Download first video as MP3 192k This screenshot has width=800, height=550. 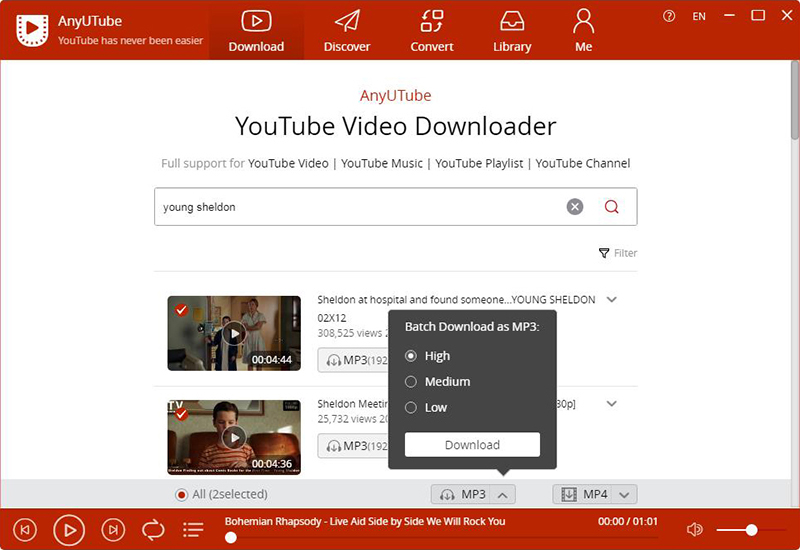pos(353,360)
